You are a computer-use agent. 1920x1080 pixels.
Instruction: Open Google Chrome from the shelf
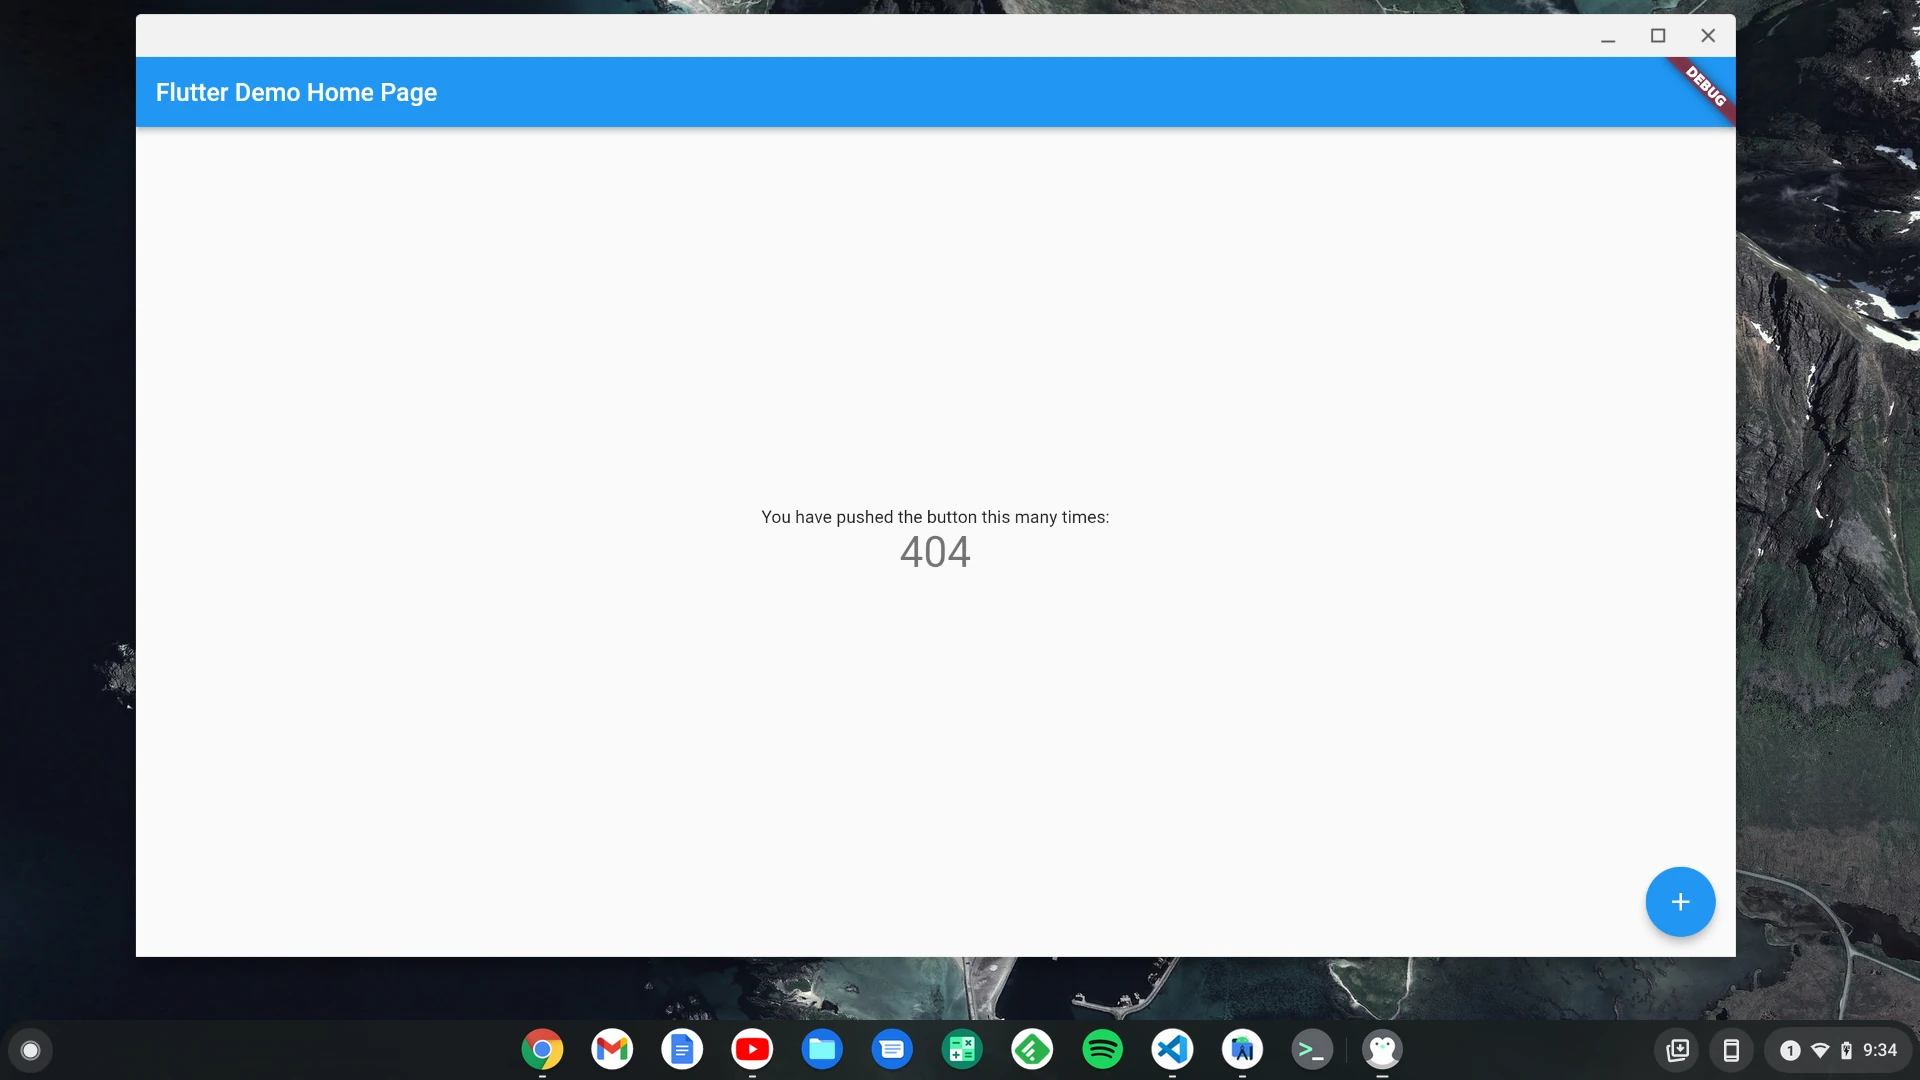tap(542, 1050)
